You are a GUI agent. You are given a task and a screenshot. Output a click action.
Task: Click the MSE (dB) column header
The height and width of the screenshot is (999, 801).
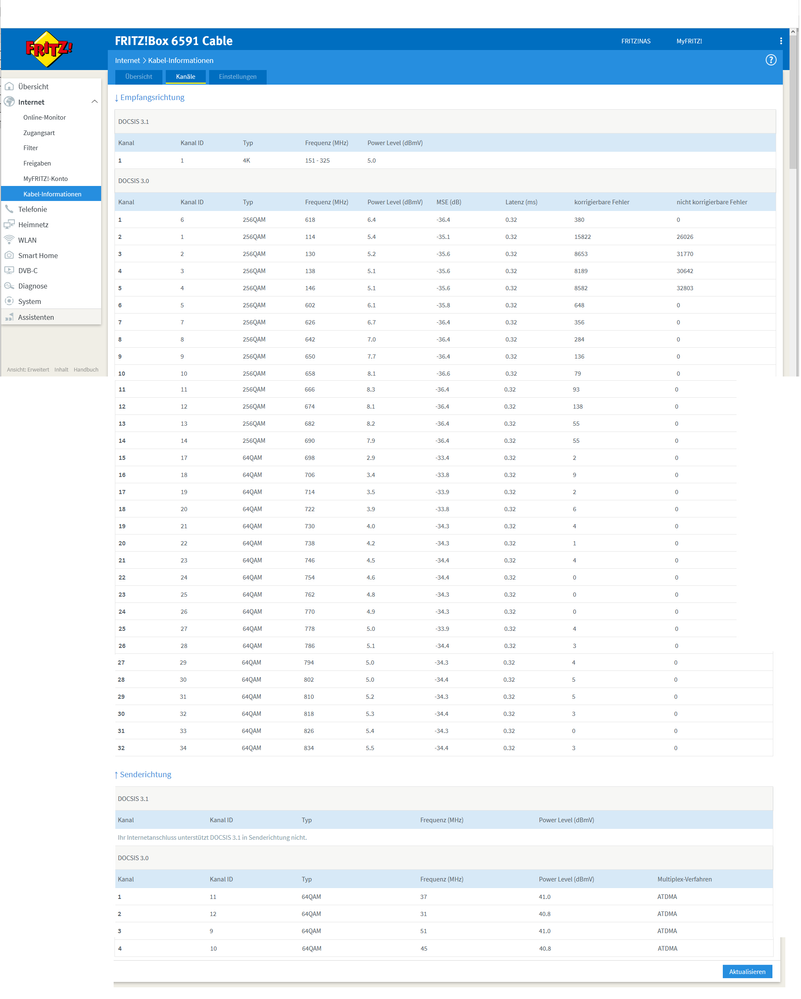point(449,202)
